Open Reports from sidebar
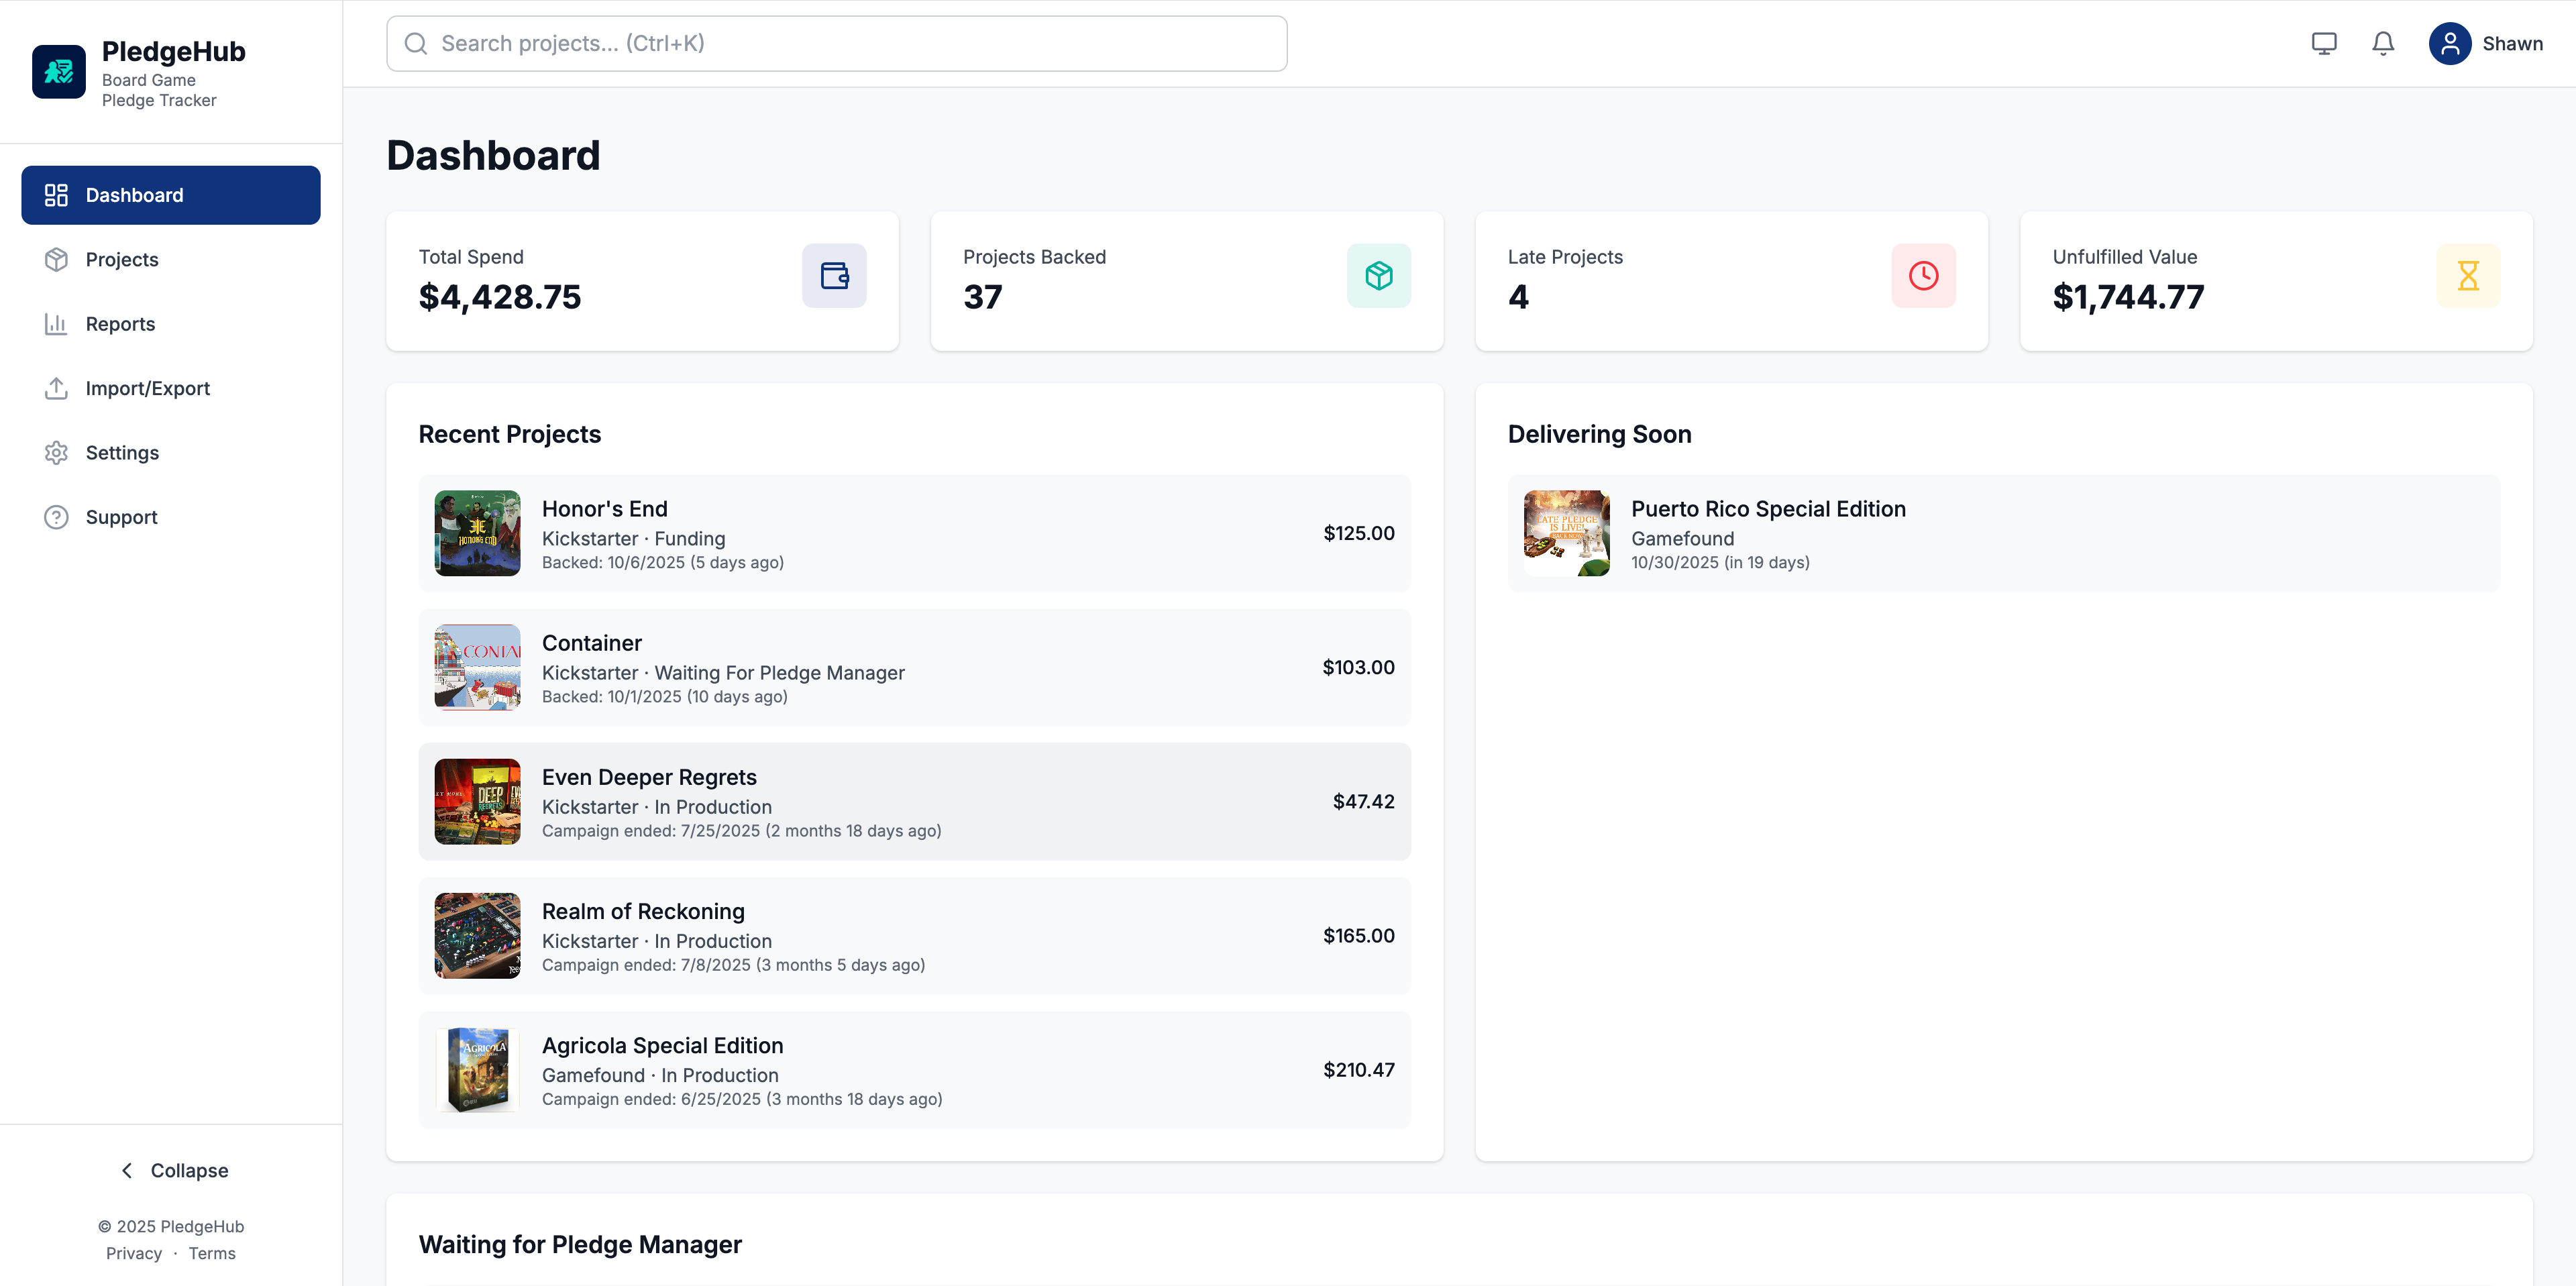This screenshot has height=1286, width=2576. pos(120,324)
